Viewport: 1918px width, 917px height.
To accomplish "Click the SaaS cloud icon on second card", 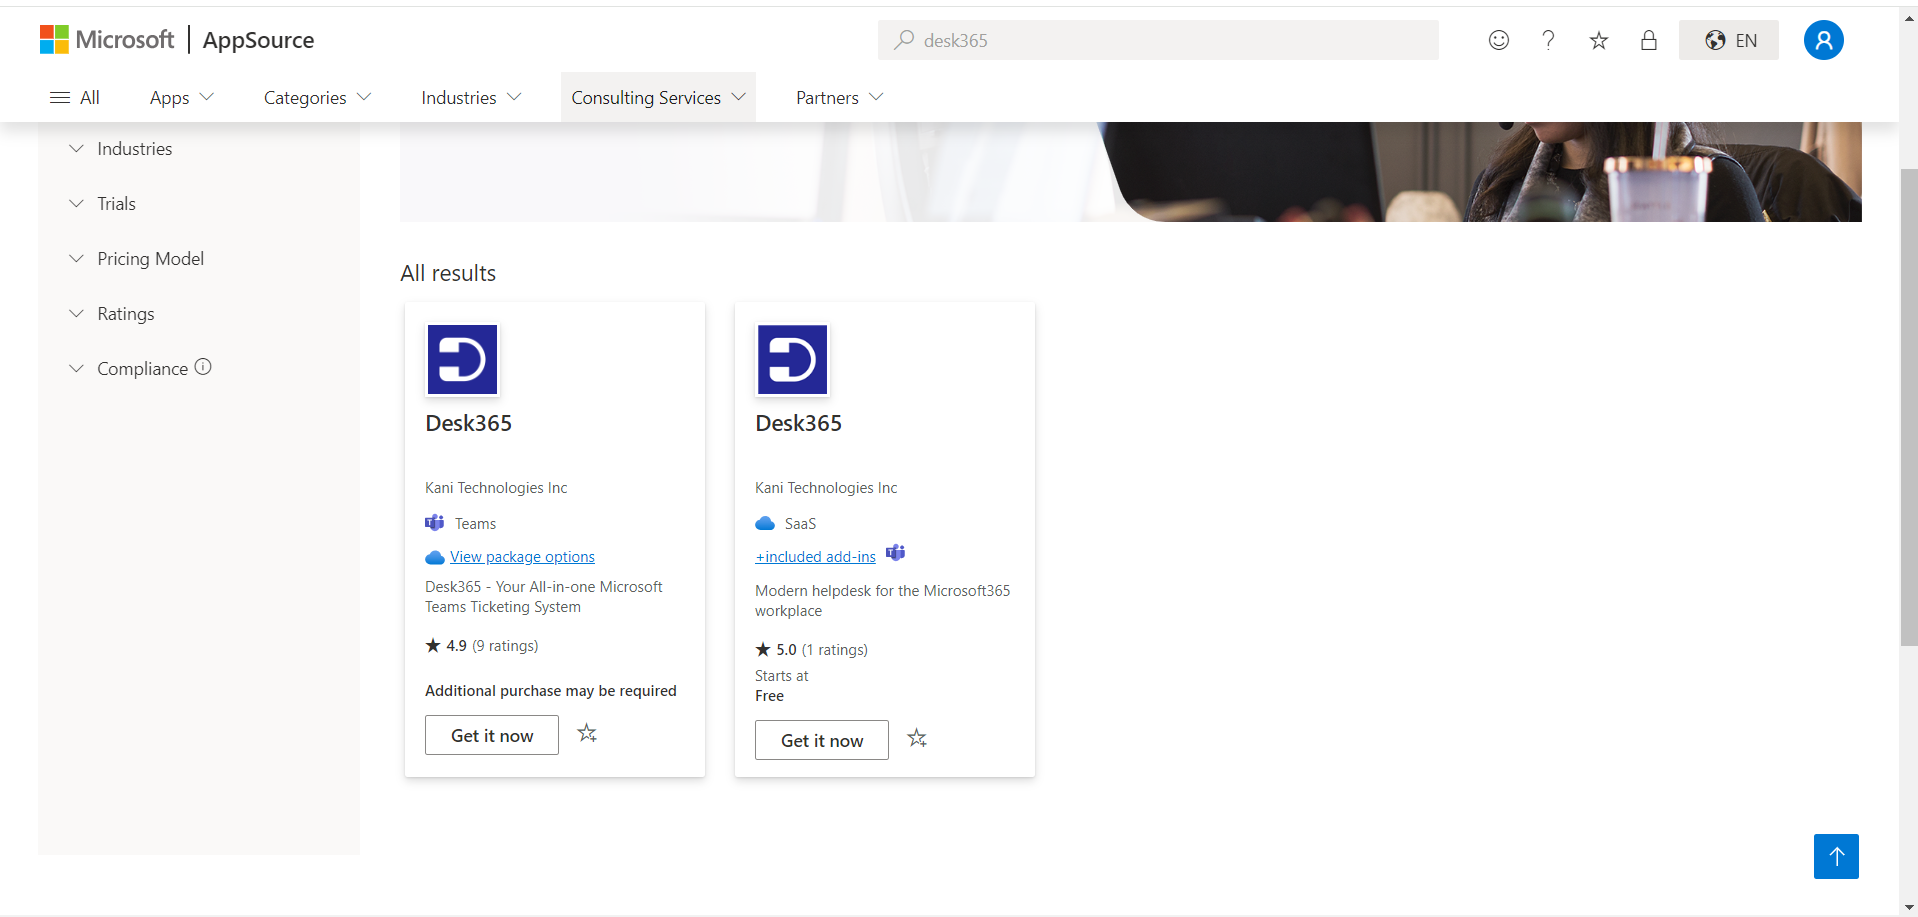I will click(x=764, y=523).
